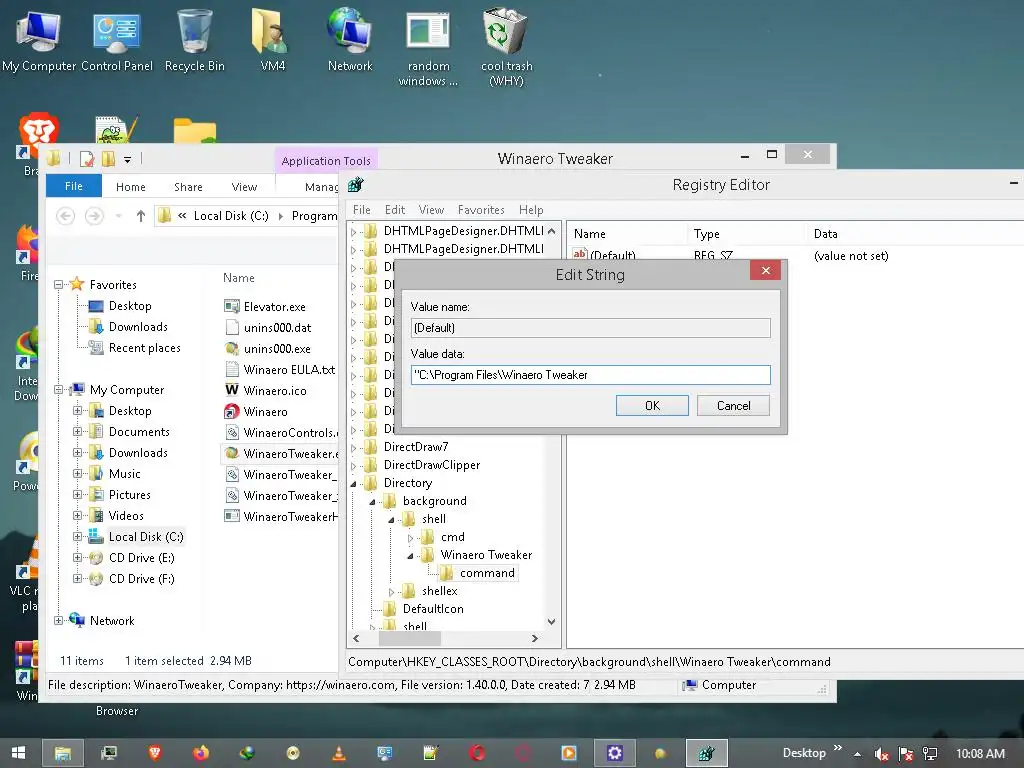Open VLC media player from taskbar
This screenshot has height=768, width=1024.
[339, 753]
